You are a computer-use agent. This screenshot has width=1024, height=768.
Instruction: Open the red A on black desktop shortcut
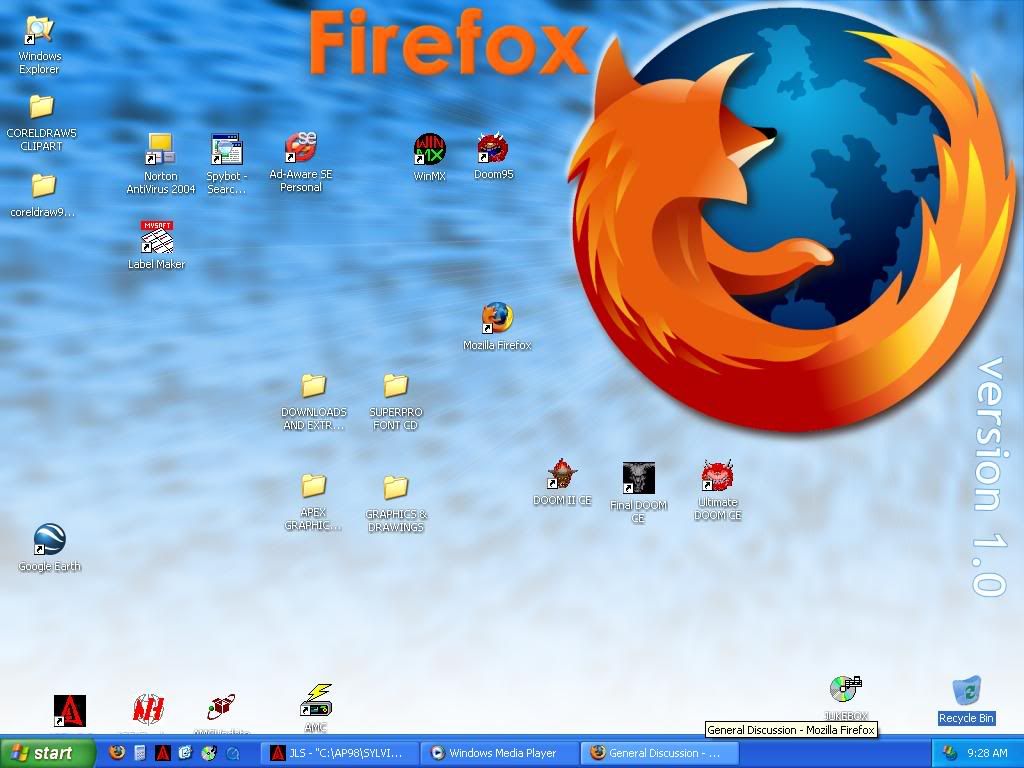70,711
